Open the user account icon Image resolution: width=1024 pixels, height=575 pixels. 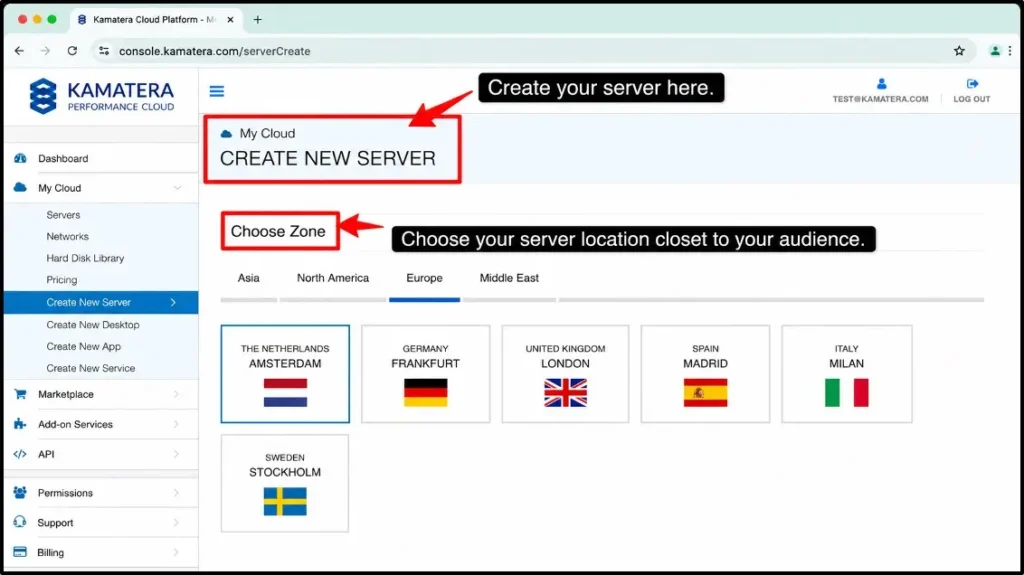click(882, 84)
